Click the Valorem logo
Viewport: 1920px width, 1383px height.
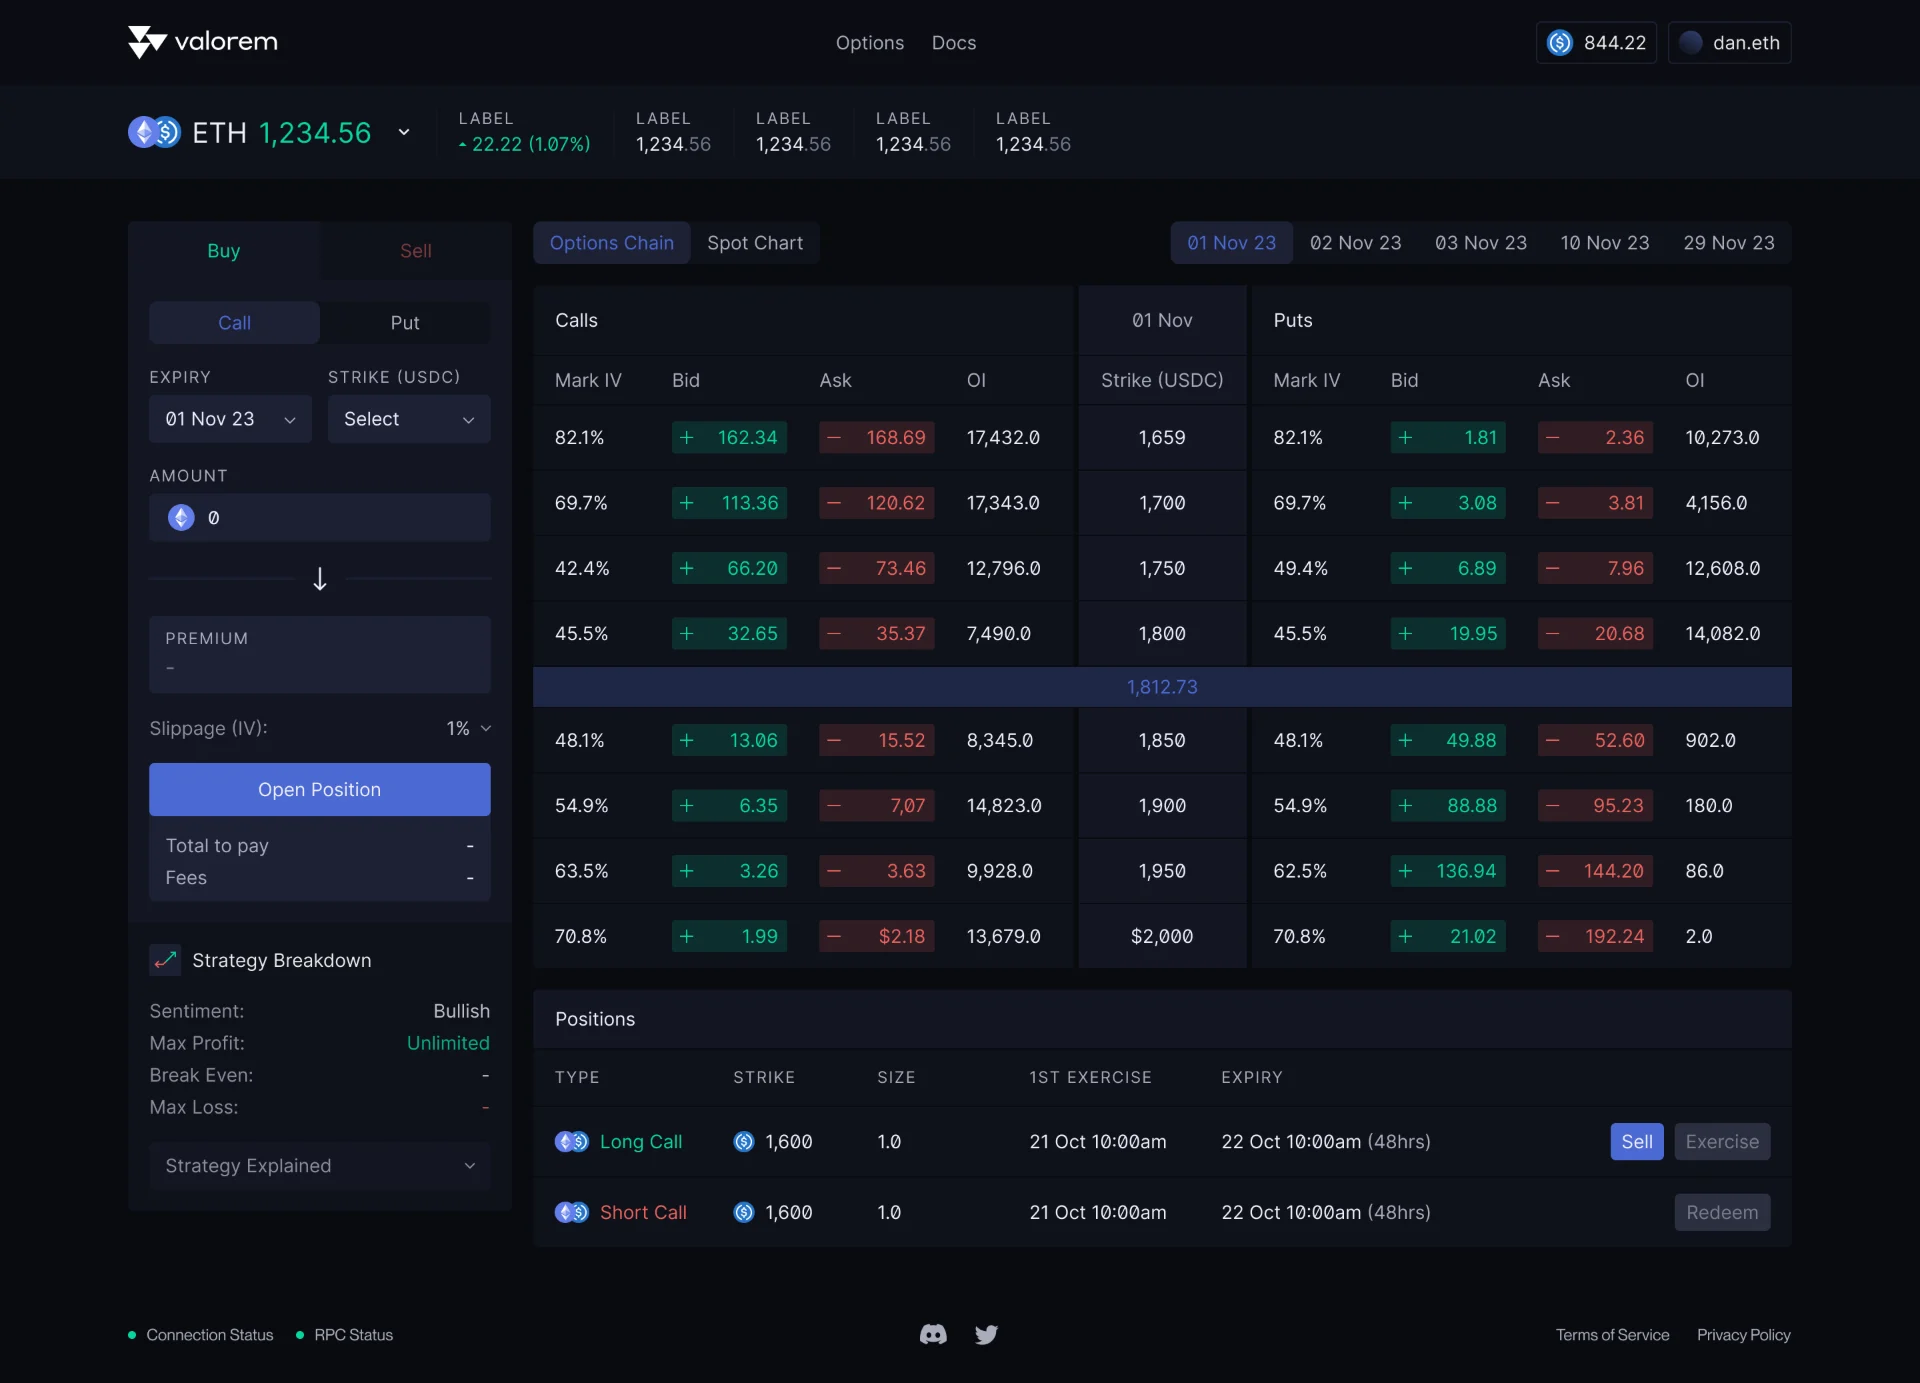coord(203,42)
